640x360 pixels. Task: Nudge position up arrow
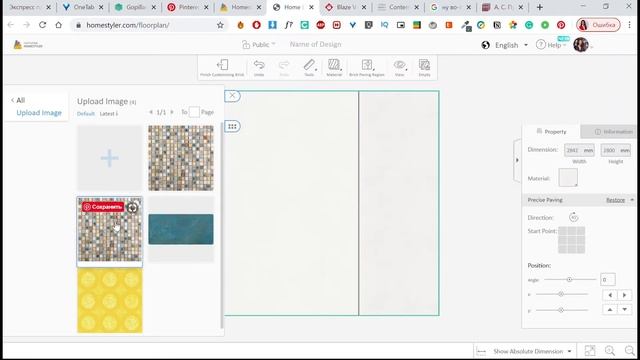click(610, 310)
